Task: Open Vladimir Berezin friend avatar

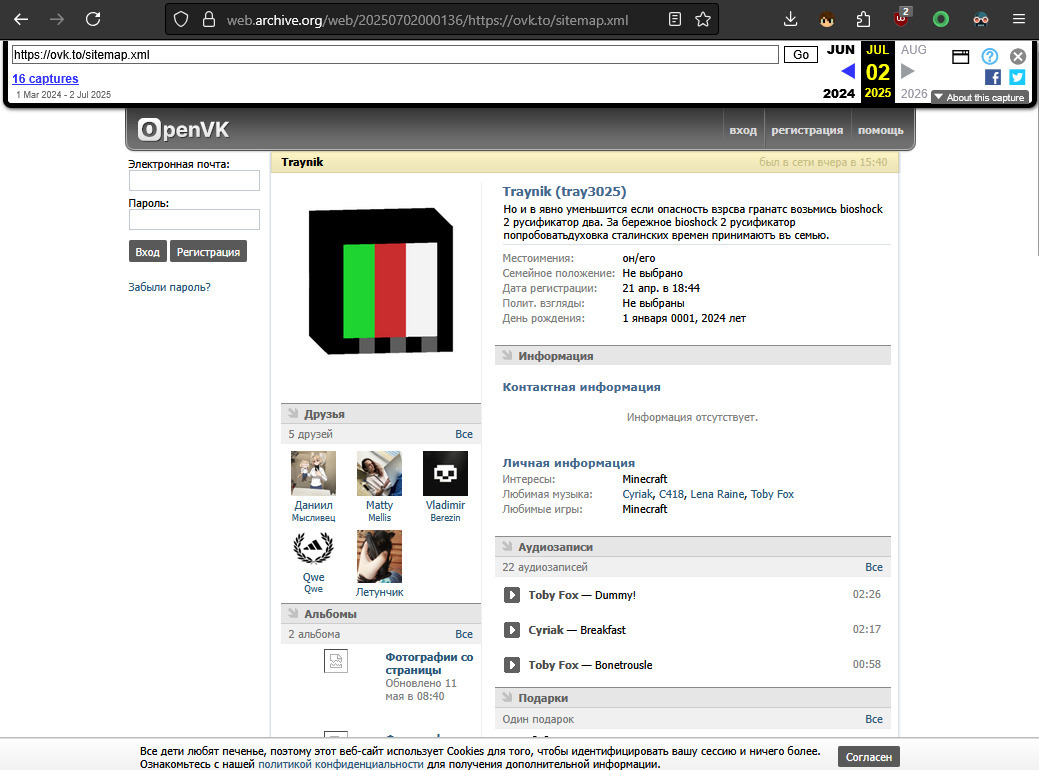Action: [445, 473]
